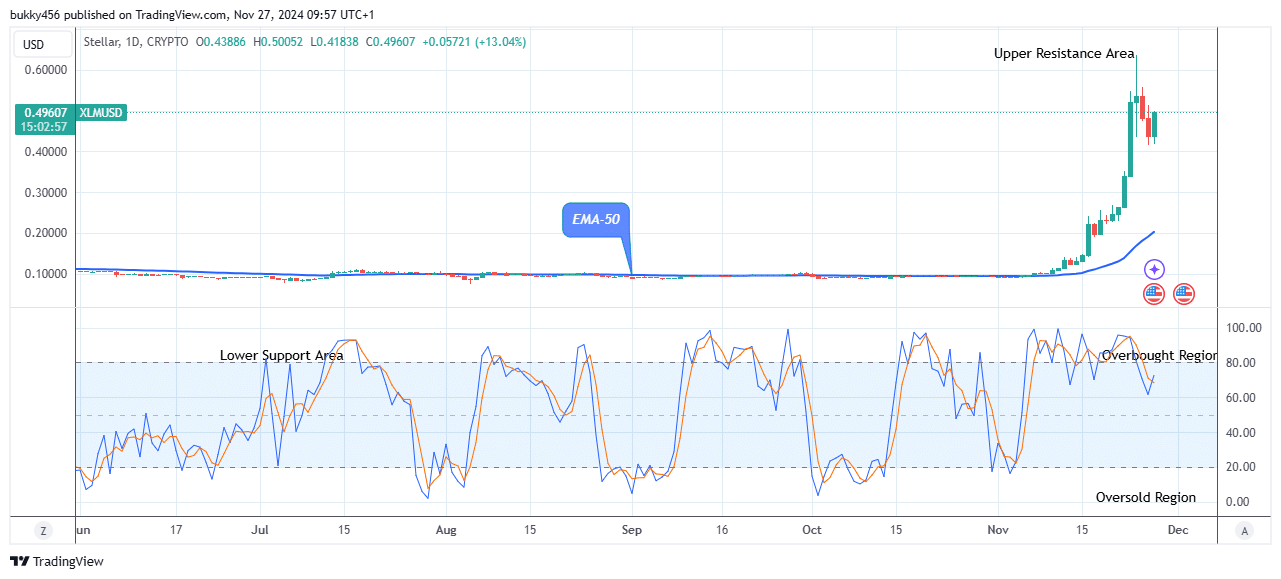Click the Oct date on time axis
The image size is (1281, 579).
click(x=812, y=530)
